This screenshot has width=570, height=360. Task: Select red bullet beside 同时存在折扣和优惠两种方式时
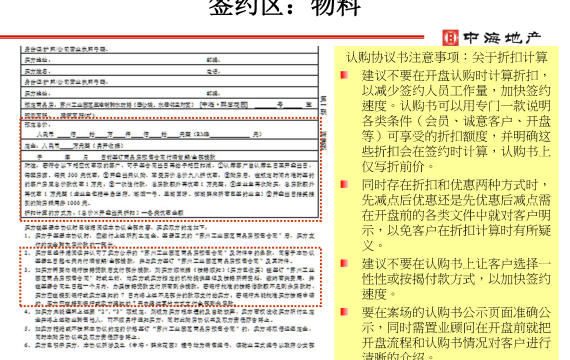344,184
